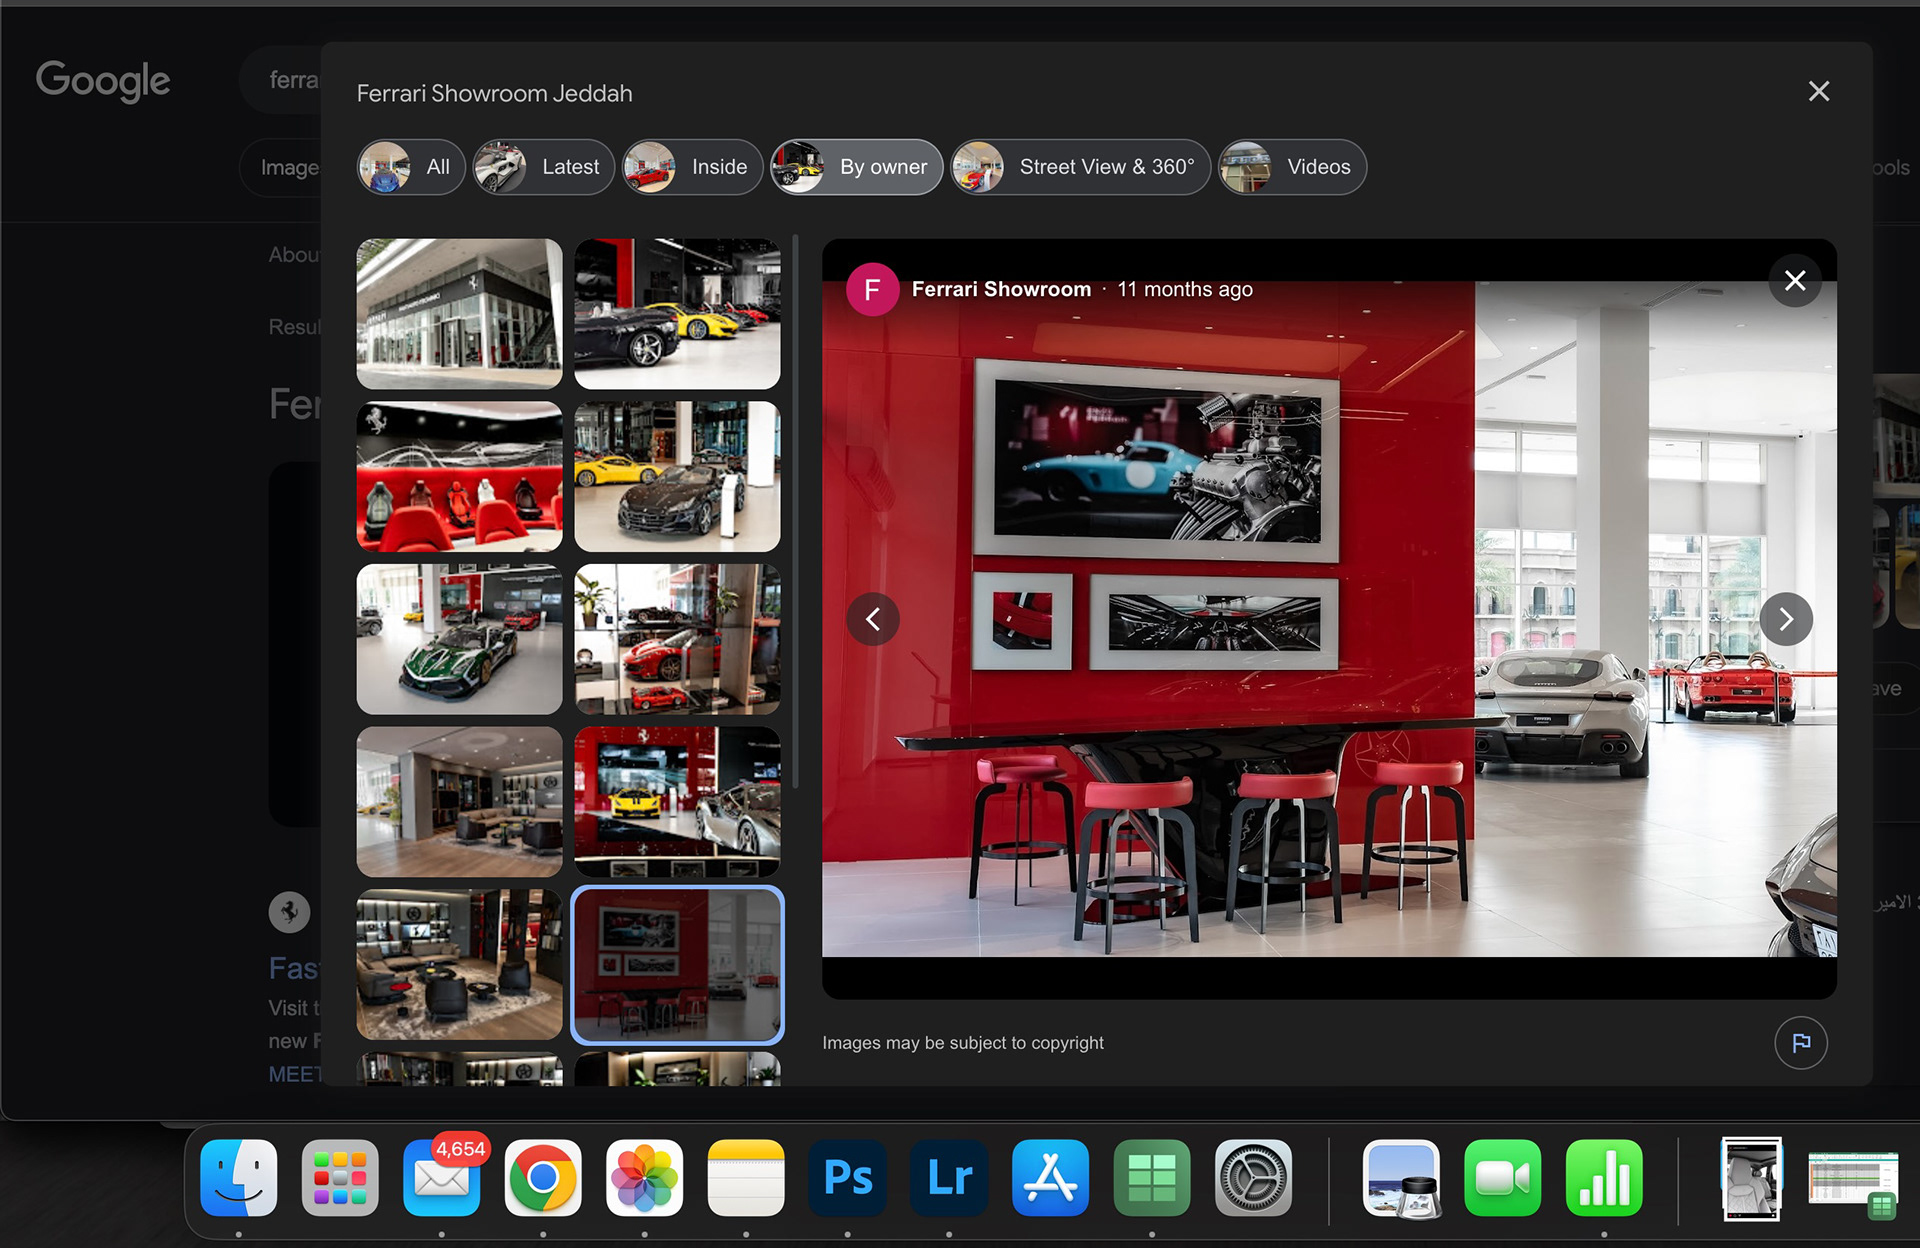Screen dimensions: 1920x1248
Task: Show the Inside photos filter
Action: [x=692, y=167]
